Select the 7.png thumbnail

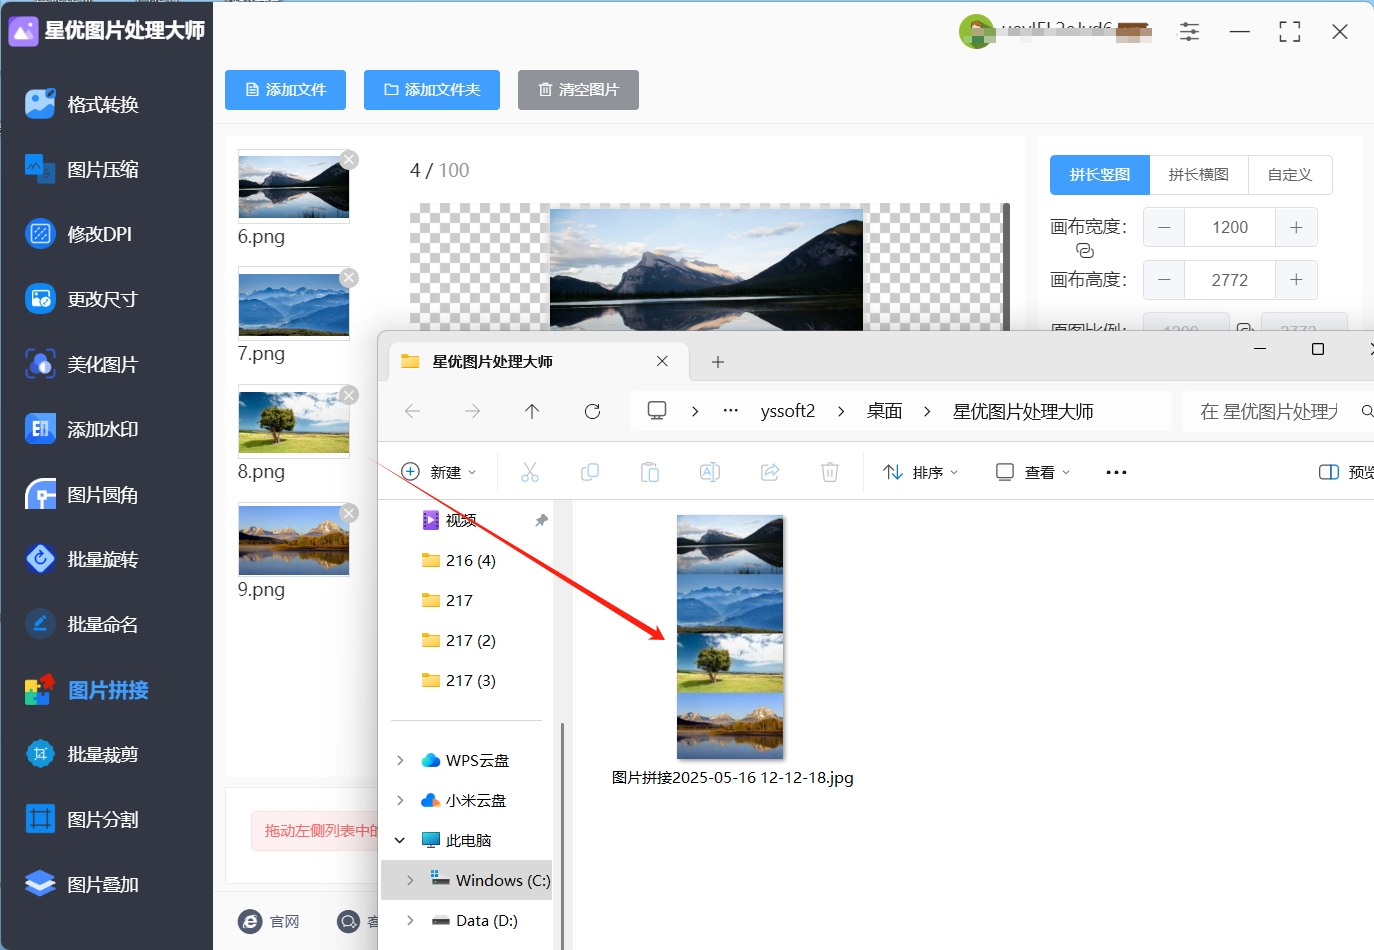pos(294,303)
